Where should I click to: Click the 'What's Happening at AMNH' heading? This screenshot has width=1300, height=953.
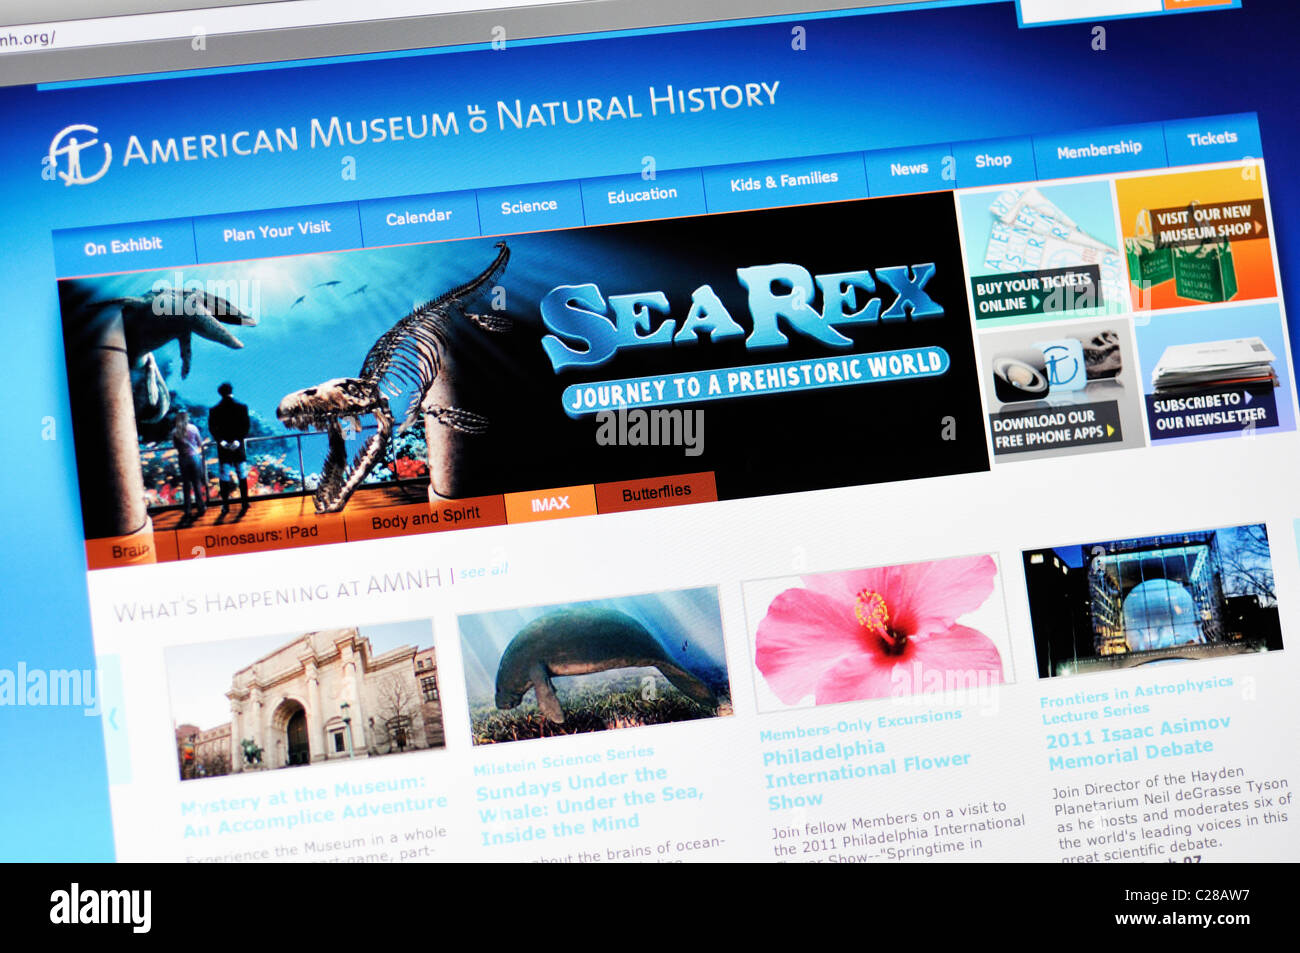[277, 596]
